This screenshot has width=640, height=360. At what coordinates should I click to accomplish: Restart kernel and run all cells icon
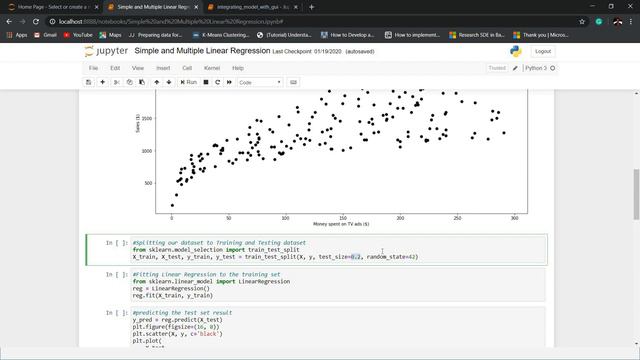(229, 82)
